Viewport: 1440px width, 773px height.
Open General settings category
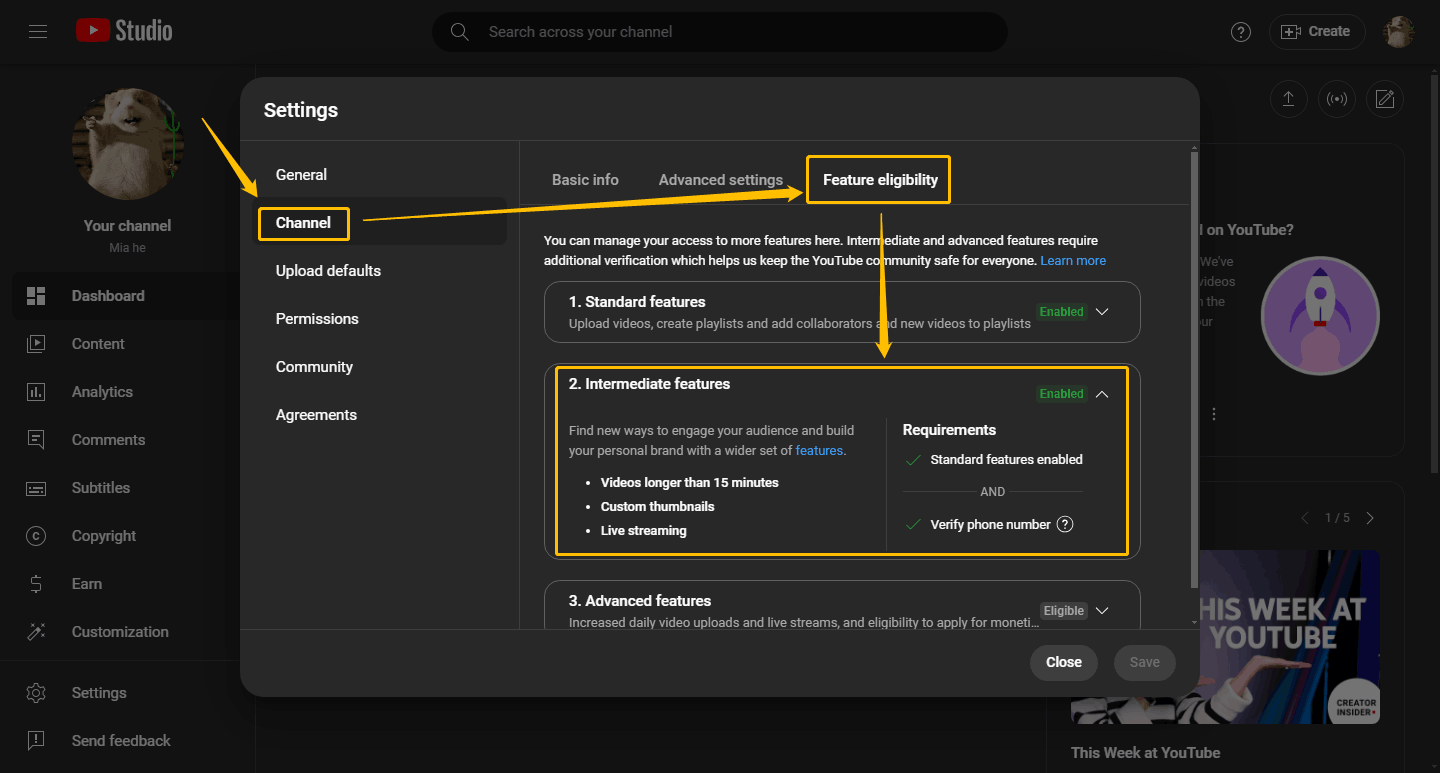click(x=380, y=175)
